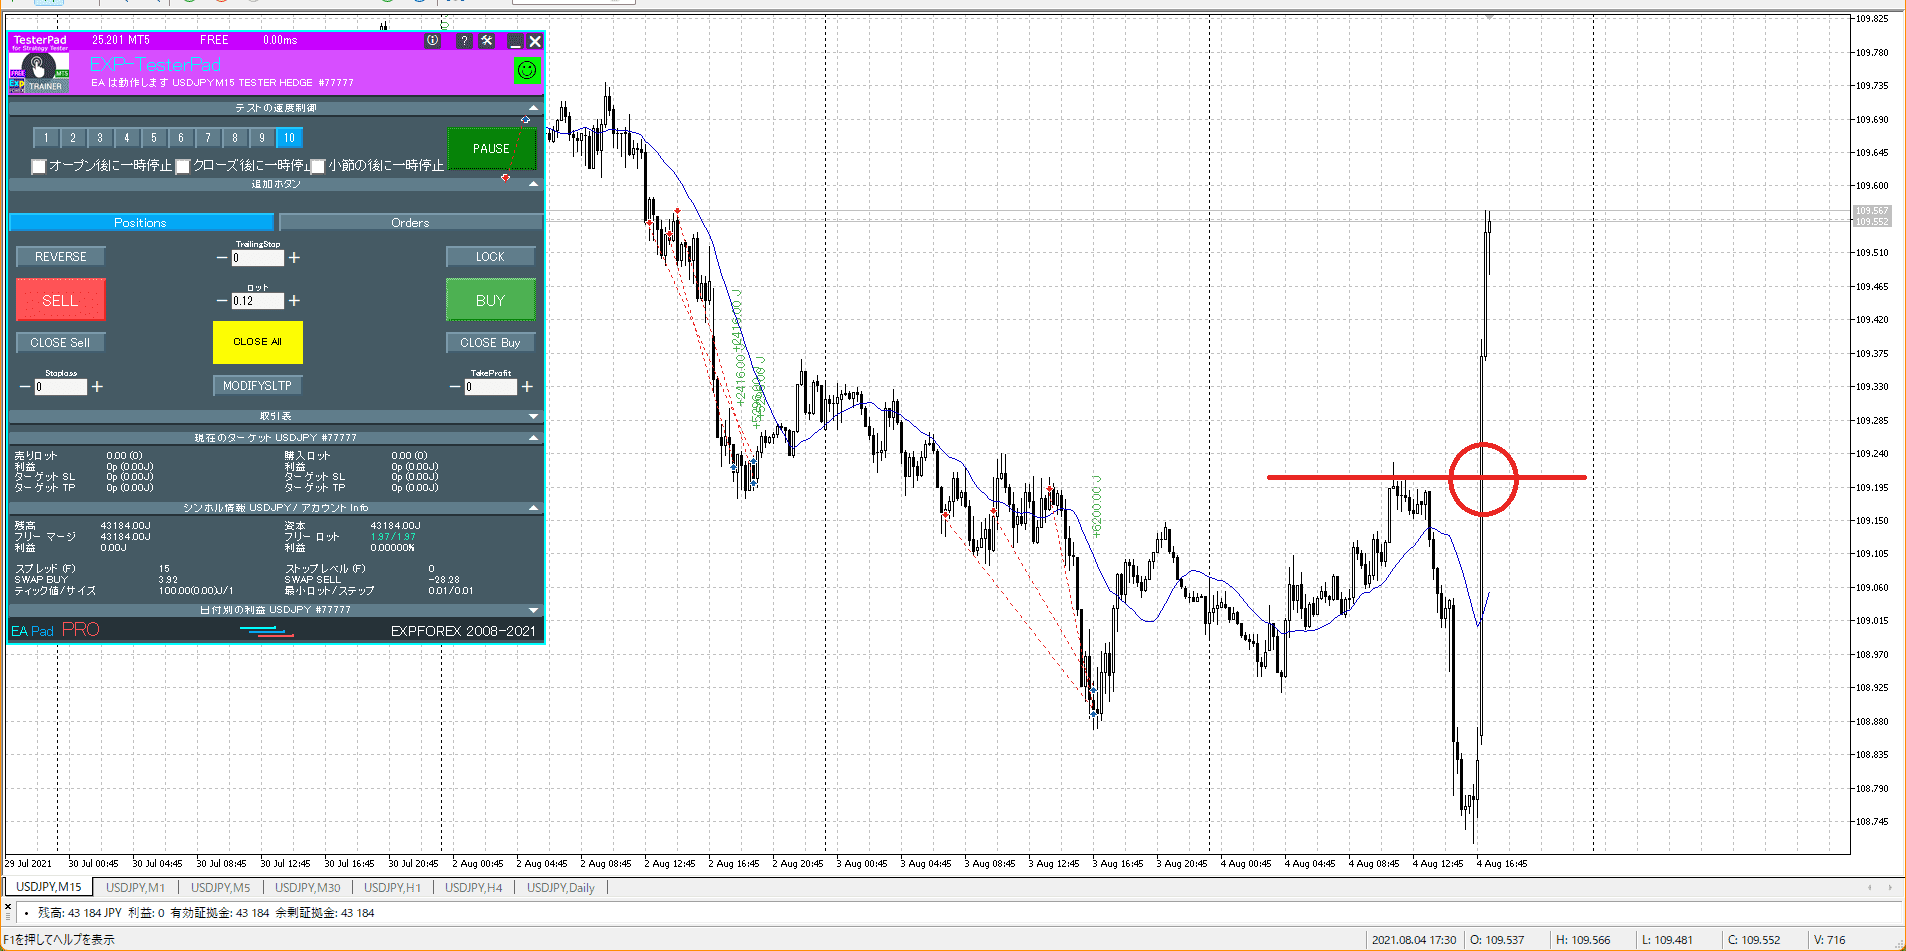Screen dimensions: 1906x951
Task: Set test speed to level 5
Action: 154,138
